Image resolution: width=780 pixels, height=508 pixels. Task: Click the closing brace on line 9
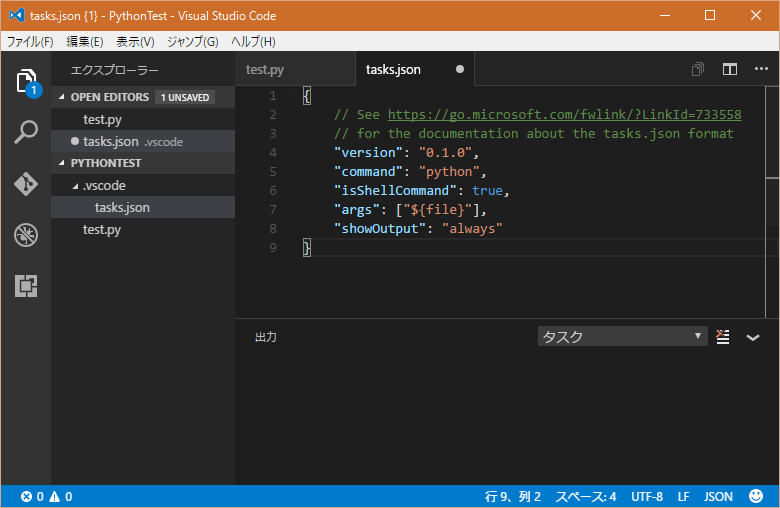click(307, 247)
